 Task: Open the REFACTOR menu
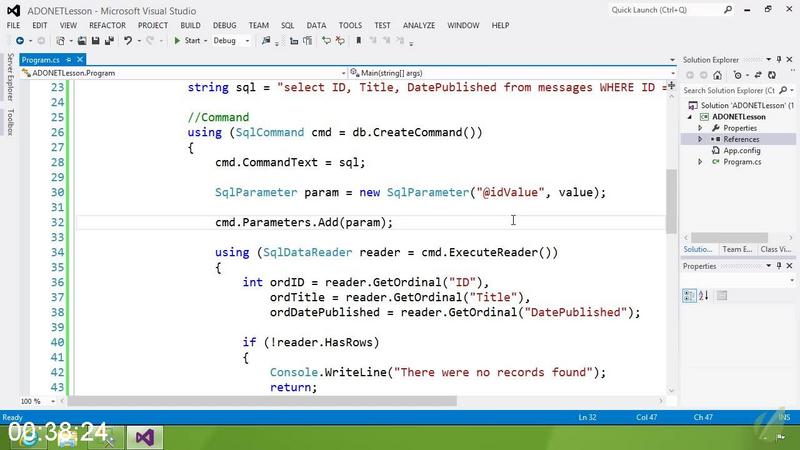pos(107,25)
